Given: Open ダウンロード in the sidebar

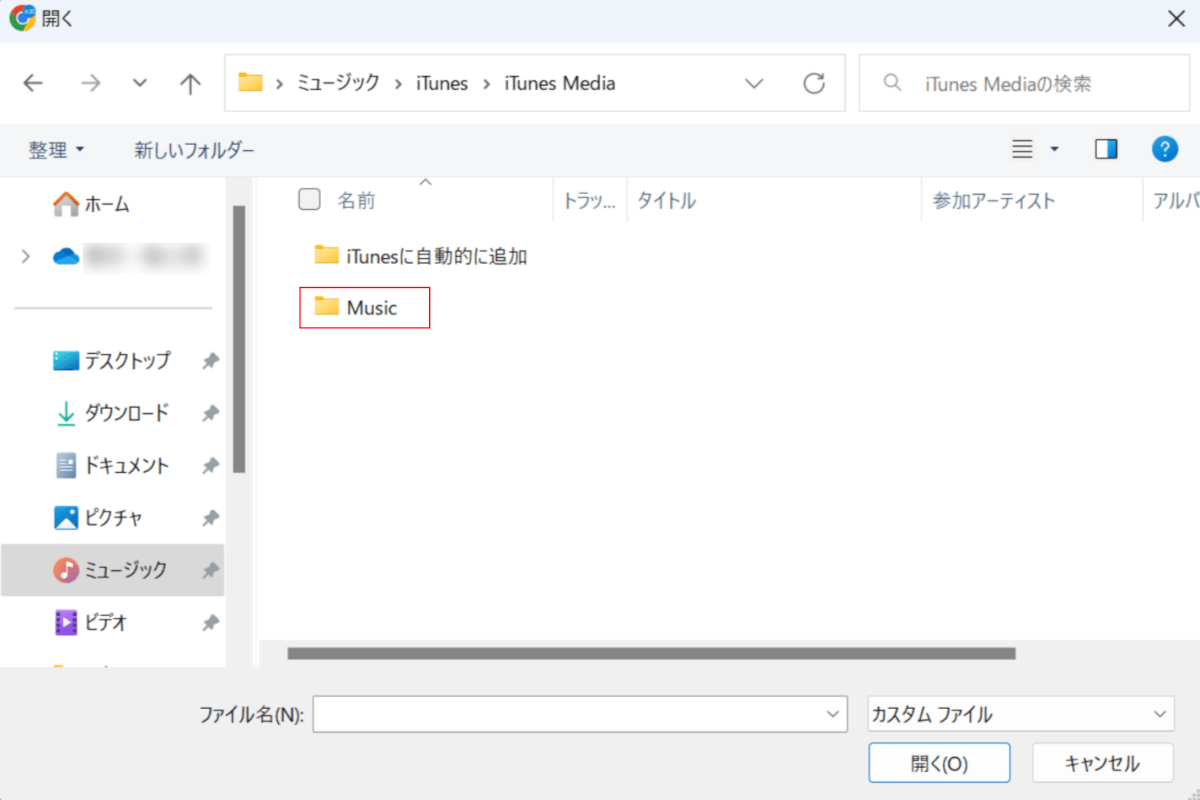Looking at the screenshot, I should click(x=111, y=413).
